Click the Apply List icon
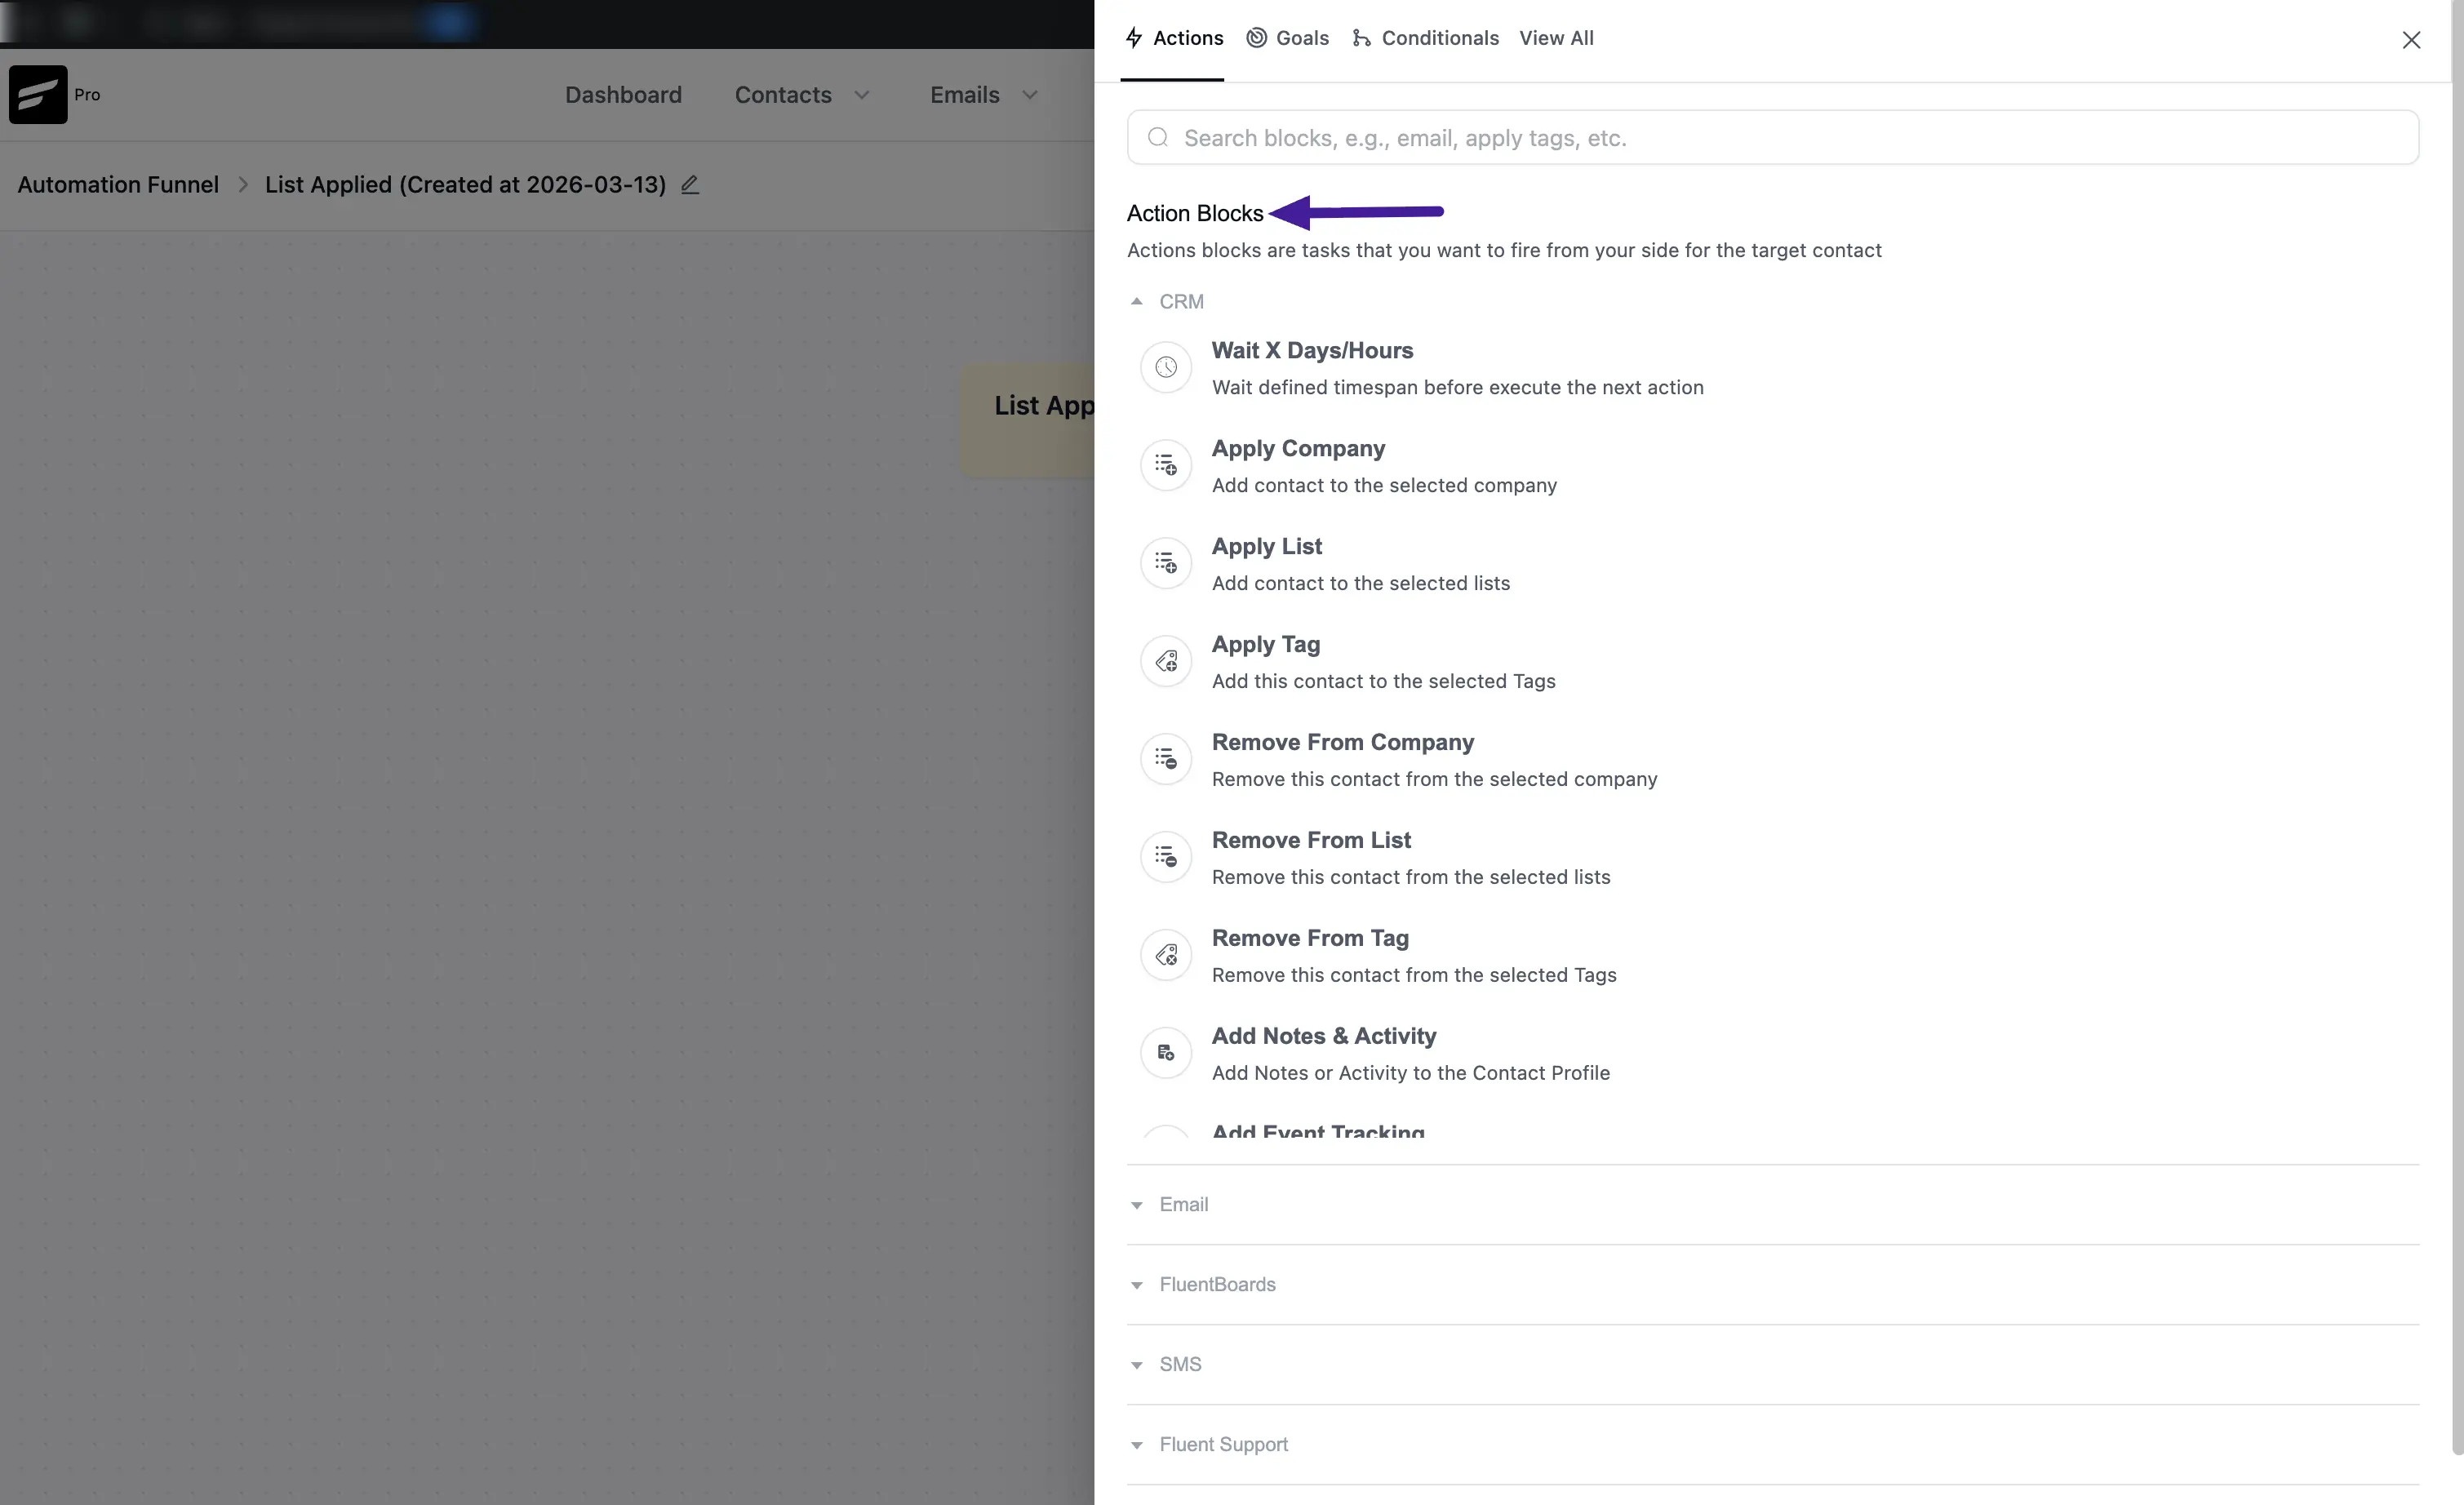Screen dimensions: 2464x1505 (x=1166, y=563)
